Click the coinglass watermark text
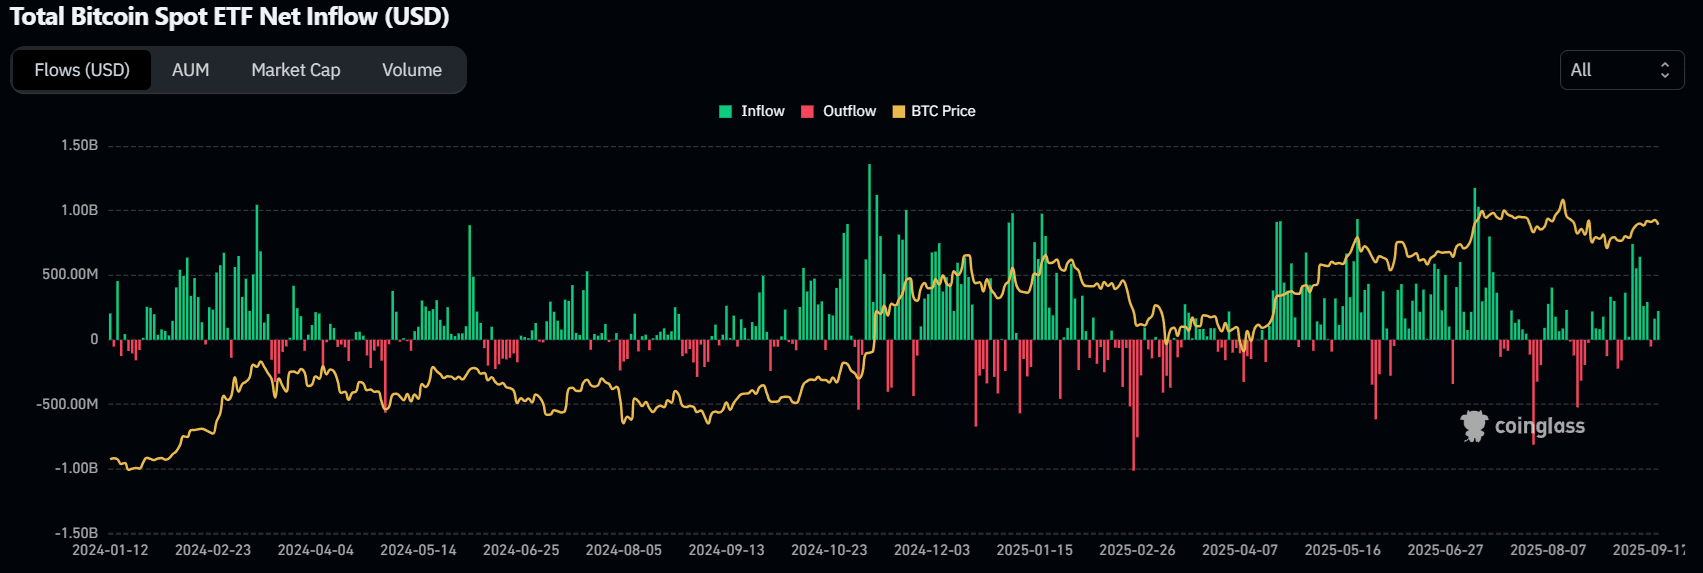1703x573 pixels. [1539, 426]
